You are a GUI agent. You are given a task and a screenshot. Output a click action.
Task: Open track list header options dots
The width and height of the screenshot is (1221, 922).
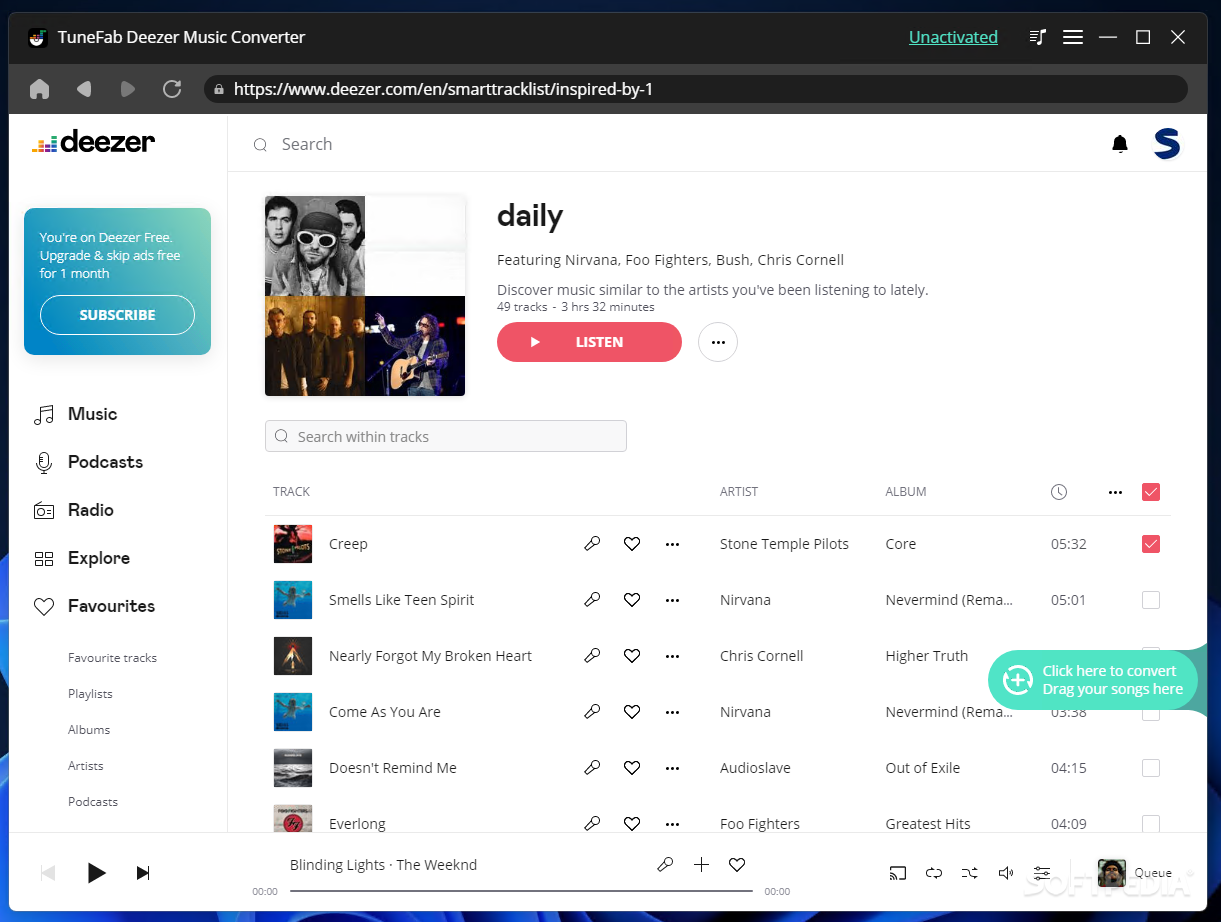coord(1116,492)
